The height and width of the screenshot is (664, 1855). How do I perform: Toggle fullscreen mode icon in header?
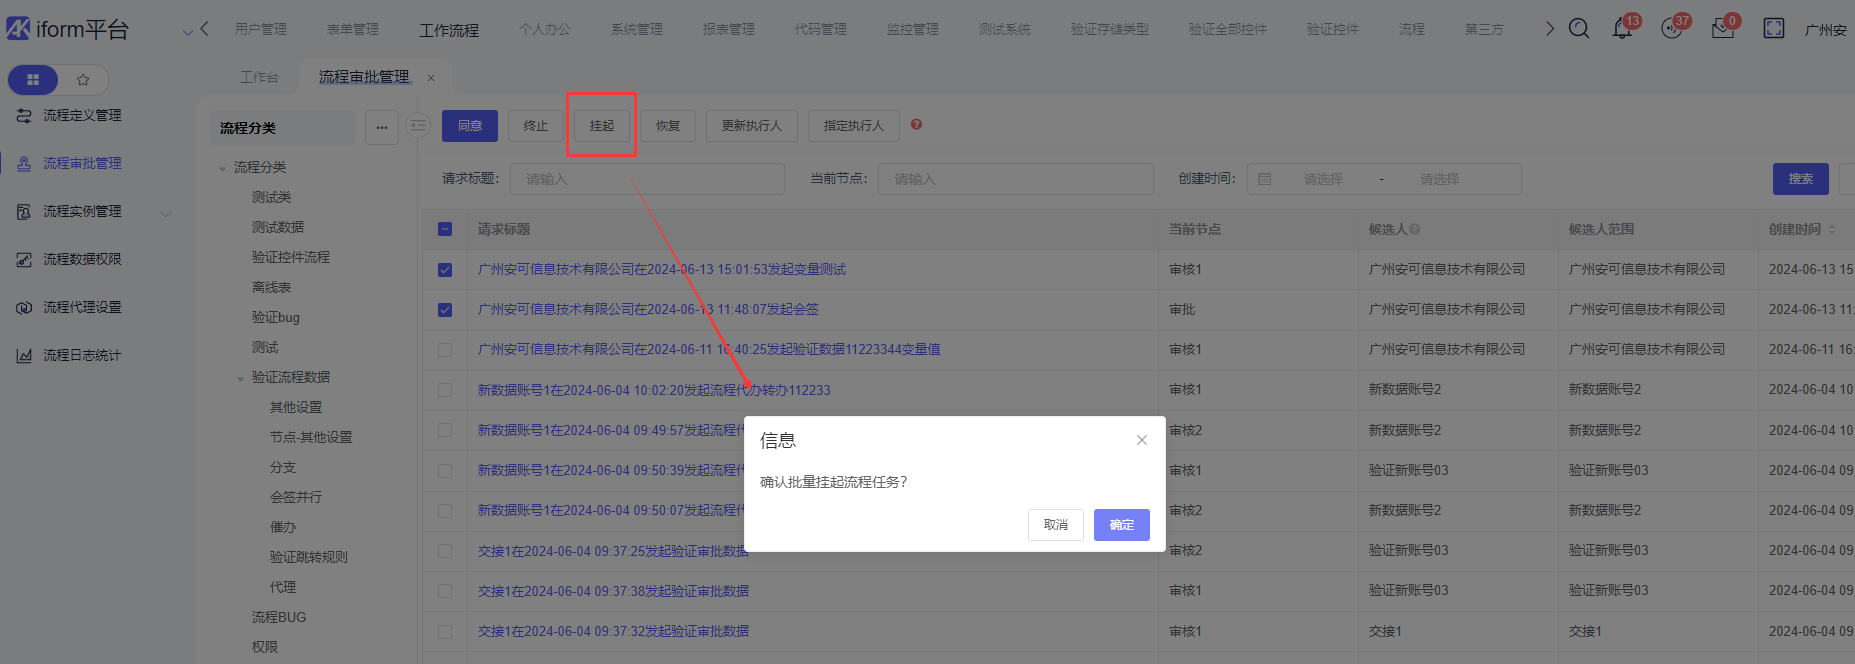1773,29
